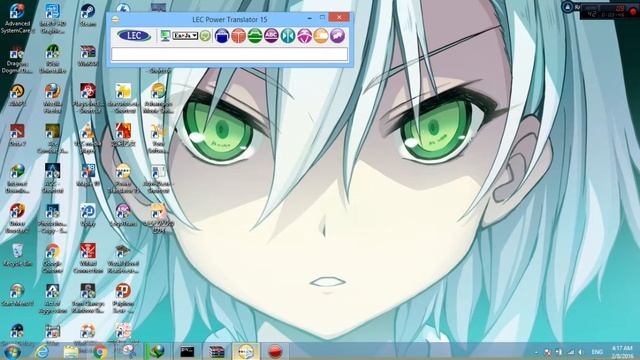The height and width of the screenshot is (360, 640).
Task: Click the purple ABC round toolbar icon
Action: [x=271, y=36]
